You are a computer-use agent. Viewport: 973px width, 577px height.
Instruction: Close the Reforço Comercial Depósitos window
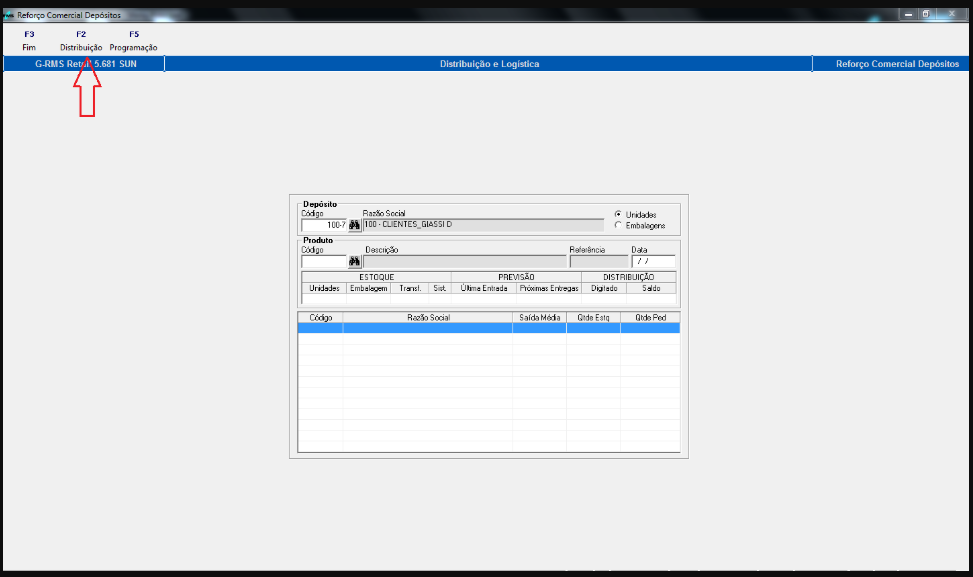(x=951, y=14)
